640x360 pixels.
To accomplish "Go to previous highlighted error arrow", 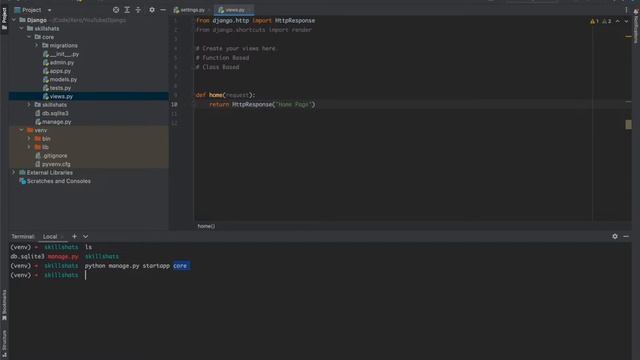I will (x=618, y=21).
